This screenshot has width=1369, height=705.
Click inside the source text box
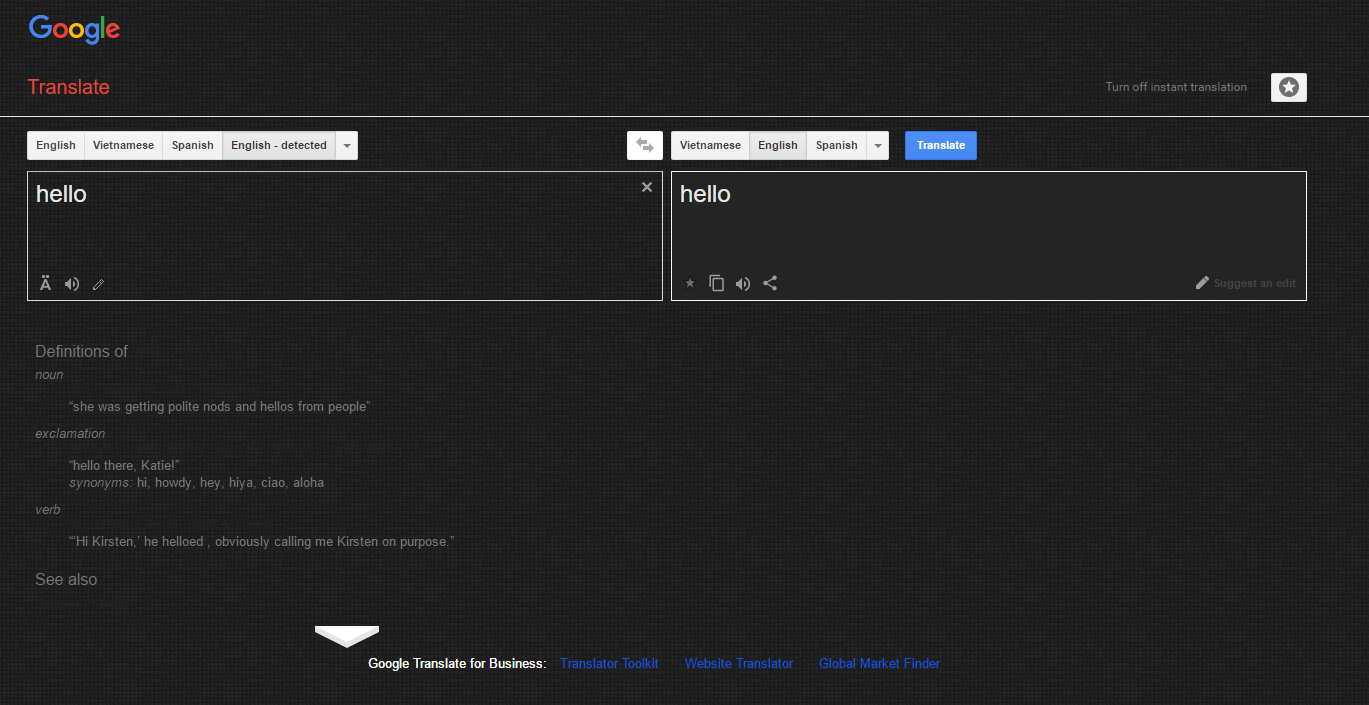click(345, 236)
